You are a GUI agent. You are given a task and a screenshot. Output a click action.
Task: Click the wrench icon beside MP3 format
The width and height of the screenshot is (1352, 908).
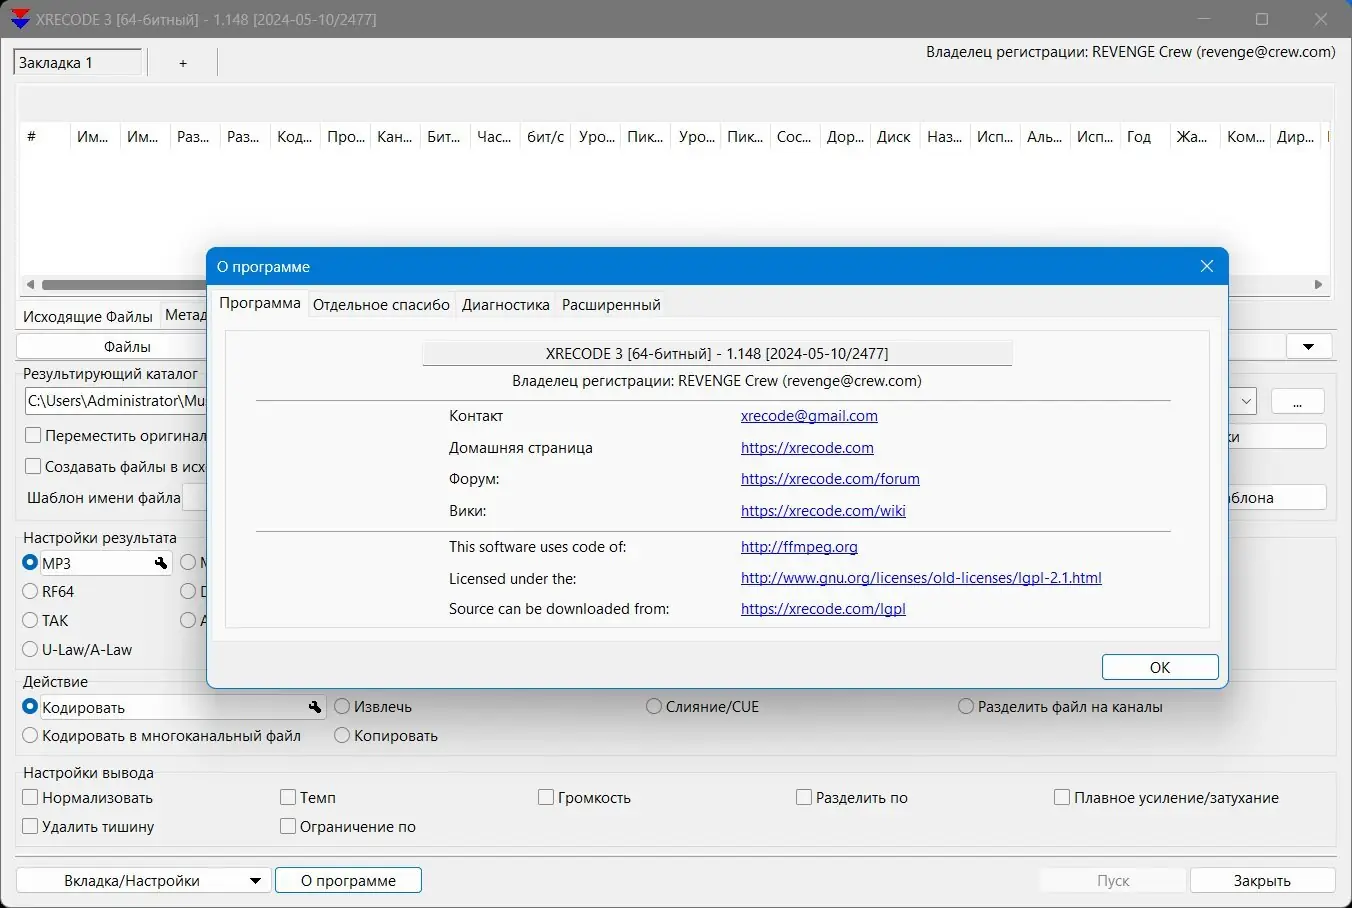coord(161,564)
